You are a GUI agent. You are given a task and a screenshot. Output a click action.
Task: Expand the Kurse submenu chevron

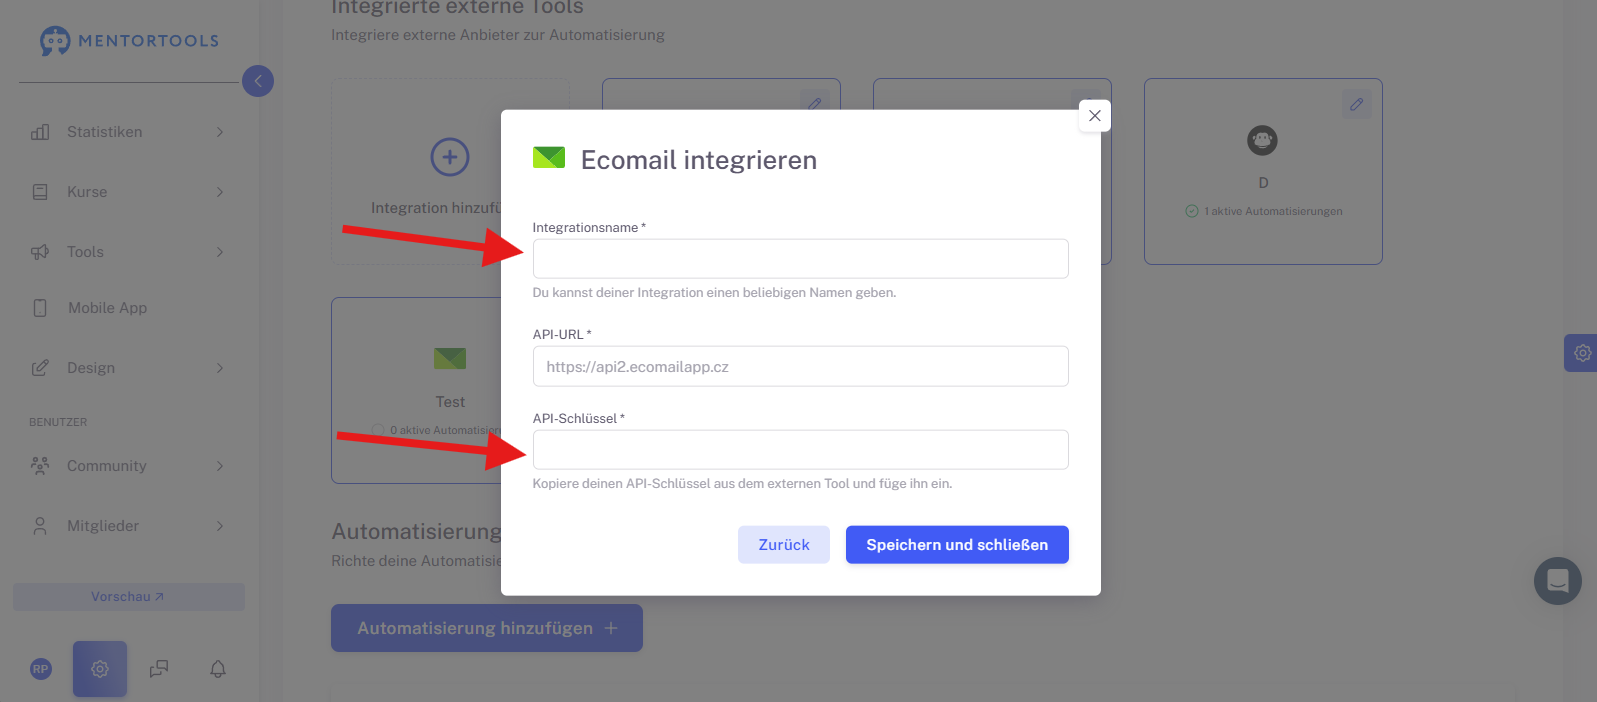220,192
